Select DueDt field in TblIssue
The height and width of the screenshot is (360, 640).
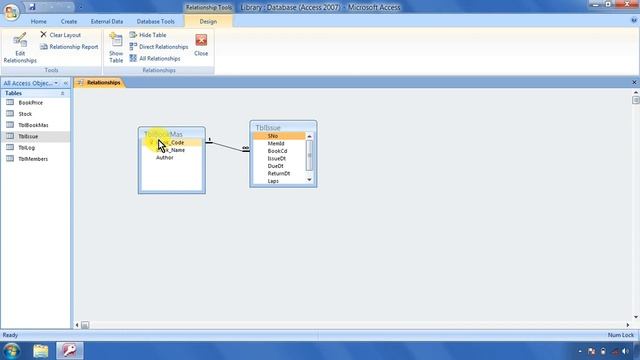pyautogui.click(x=279, y=166)
